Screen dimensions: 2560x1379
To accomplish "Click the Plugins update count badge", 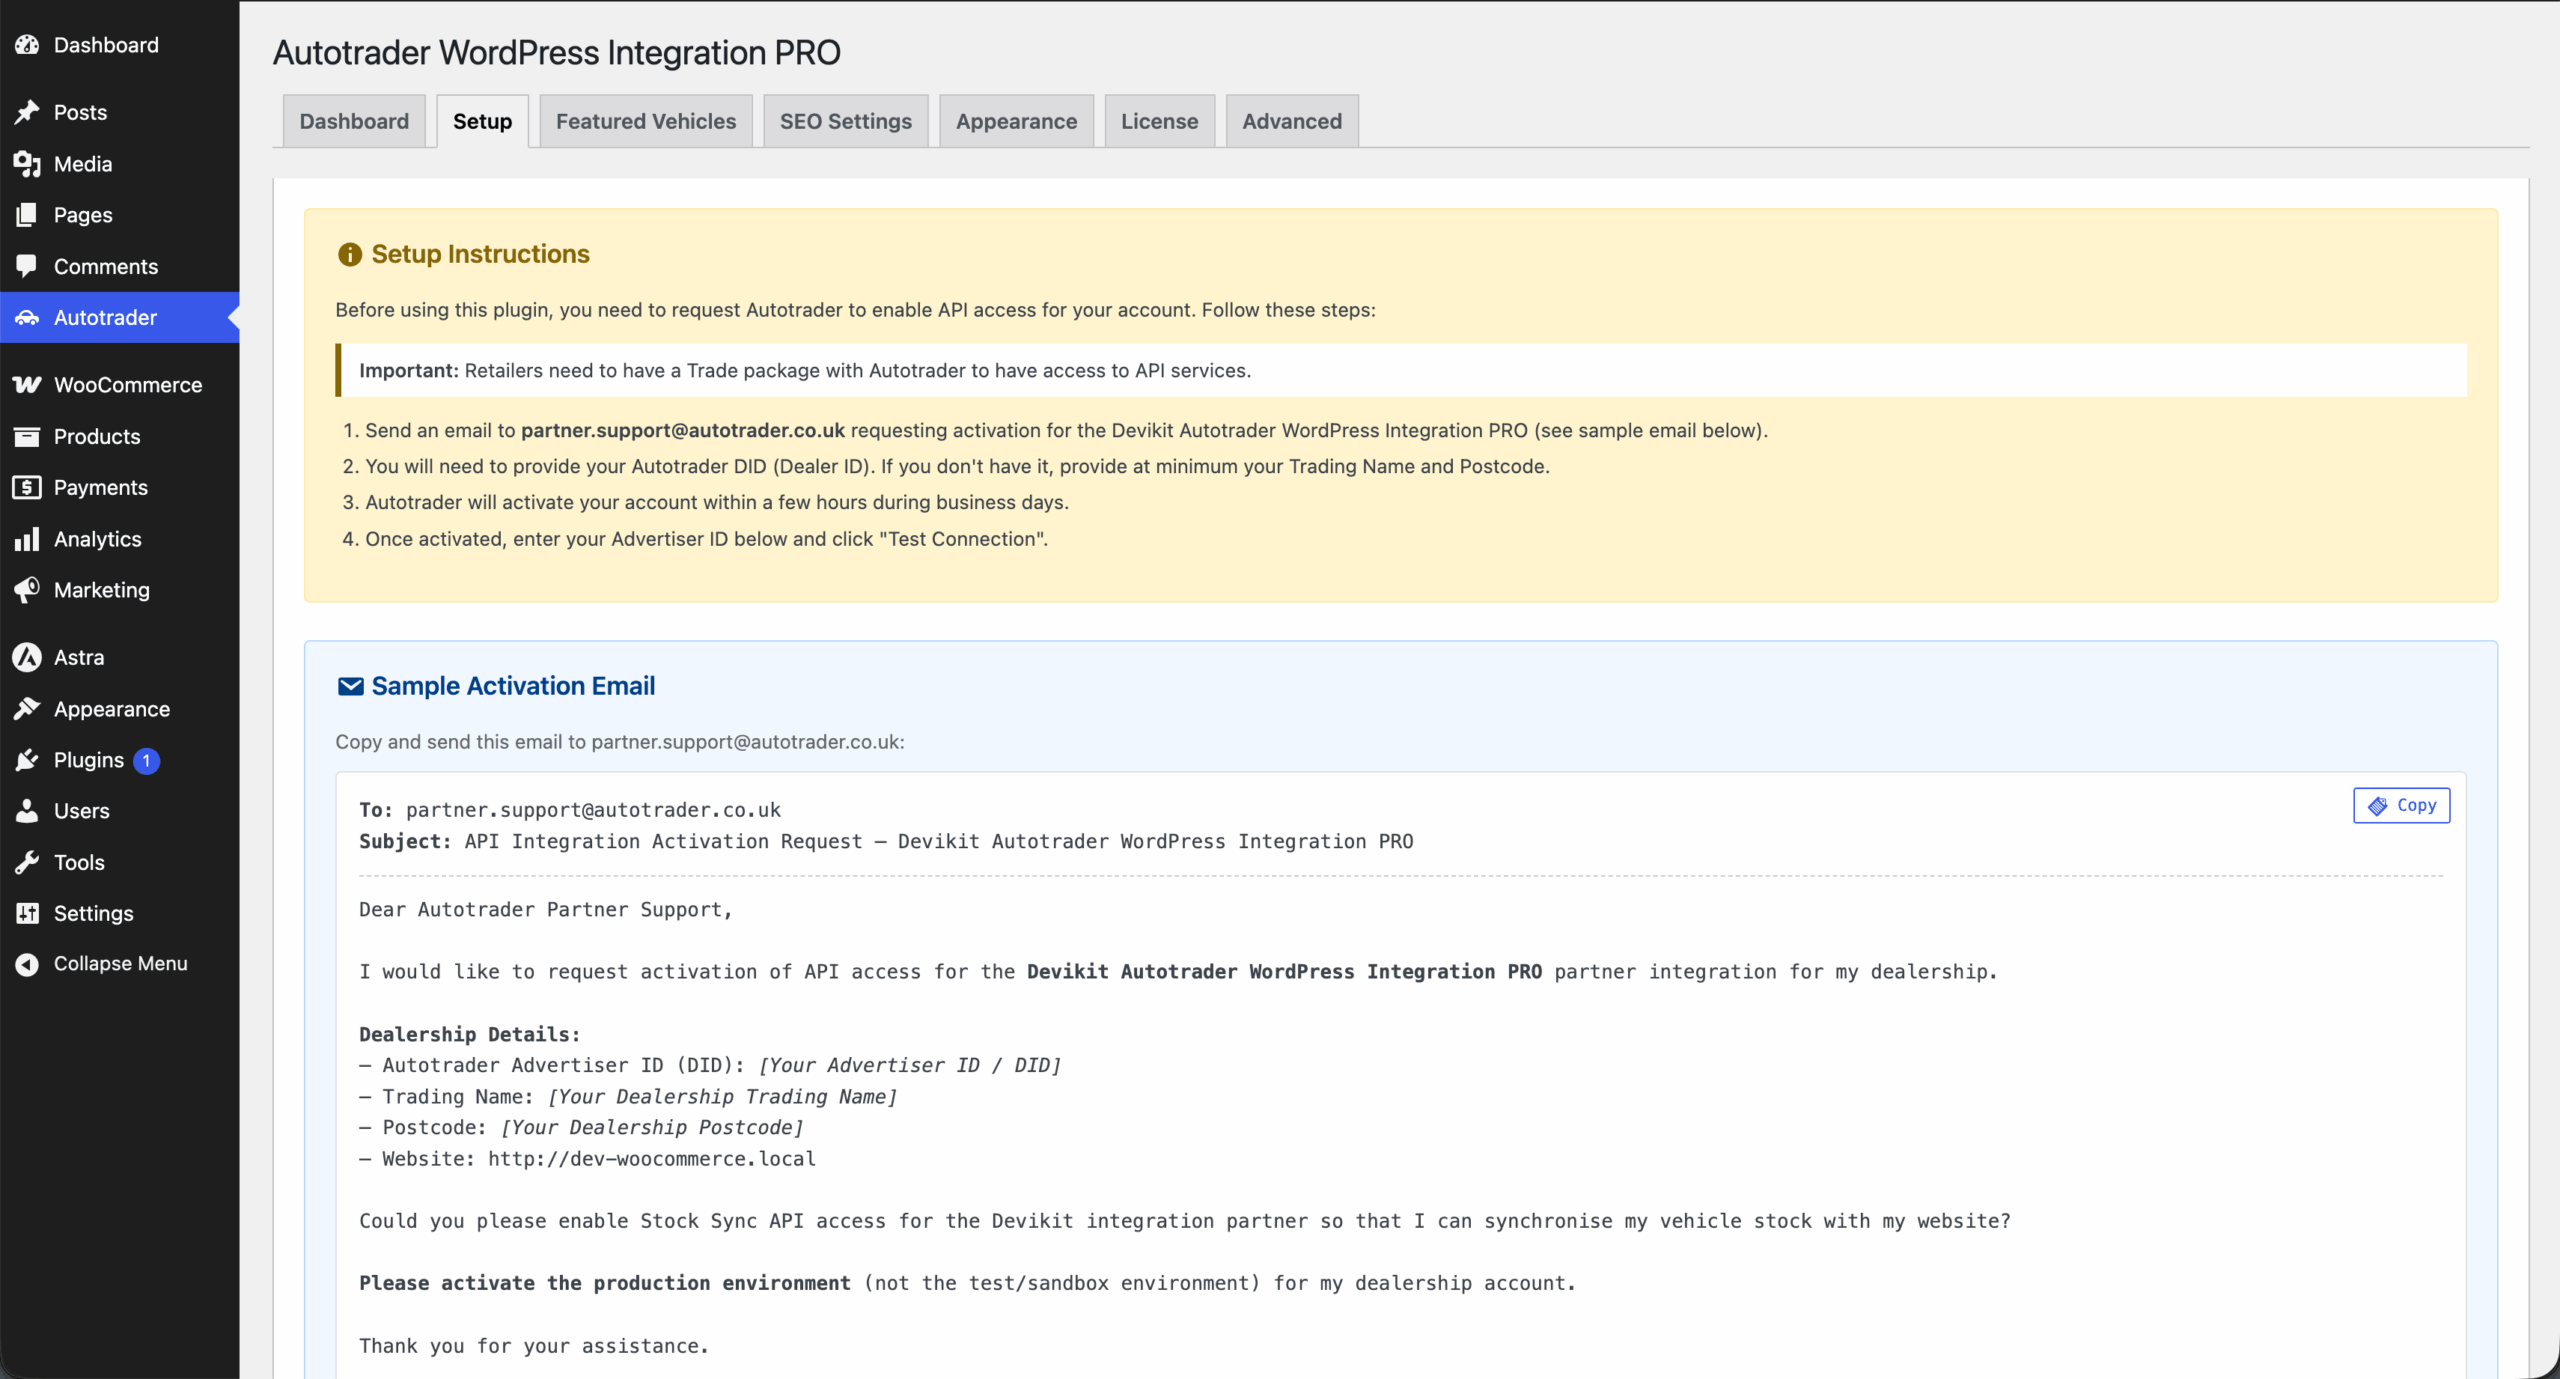I will click(146, 760).
